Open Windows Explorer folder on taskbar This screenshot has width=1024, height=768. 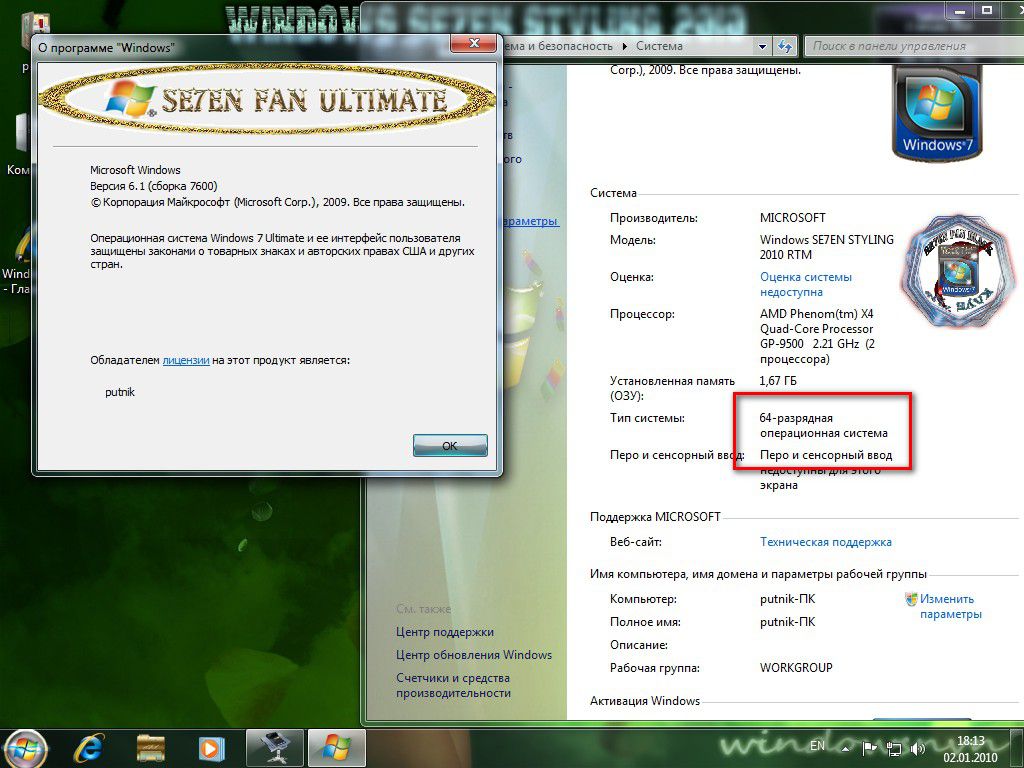click(x=150, y=748)
